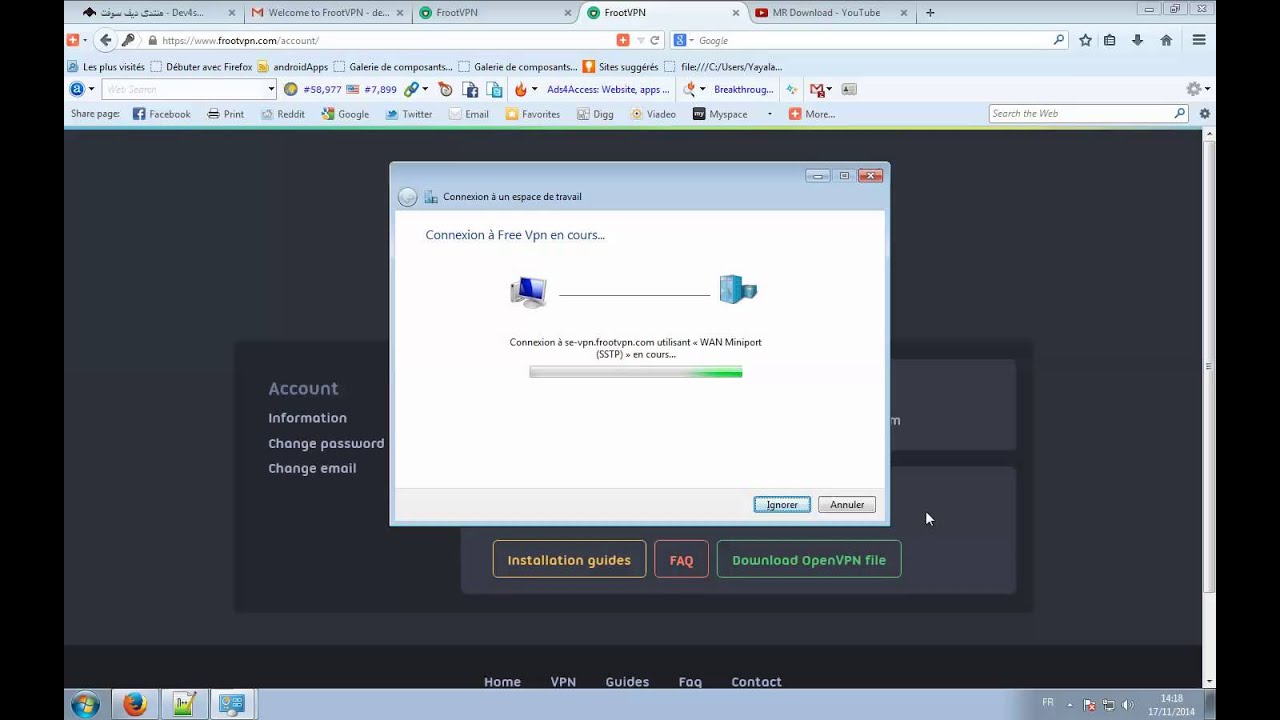Screen dimensions: 1280x720
Task: Click the Google search magnifier icon
Action: [1059, 40]
